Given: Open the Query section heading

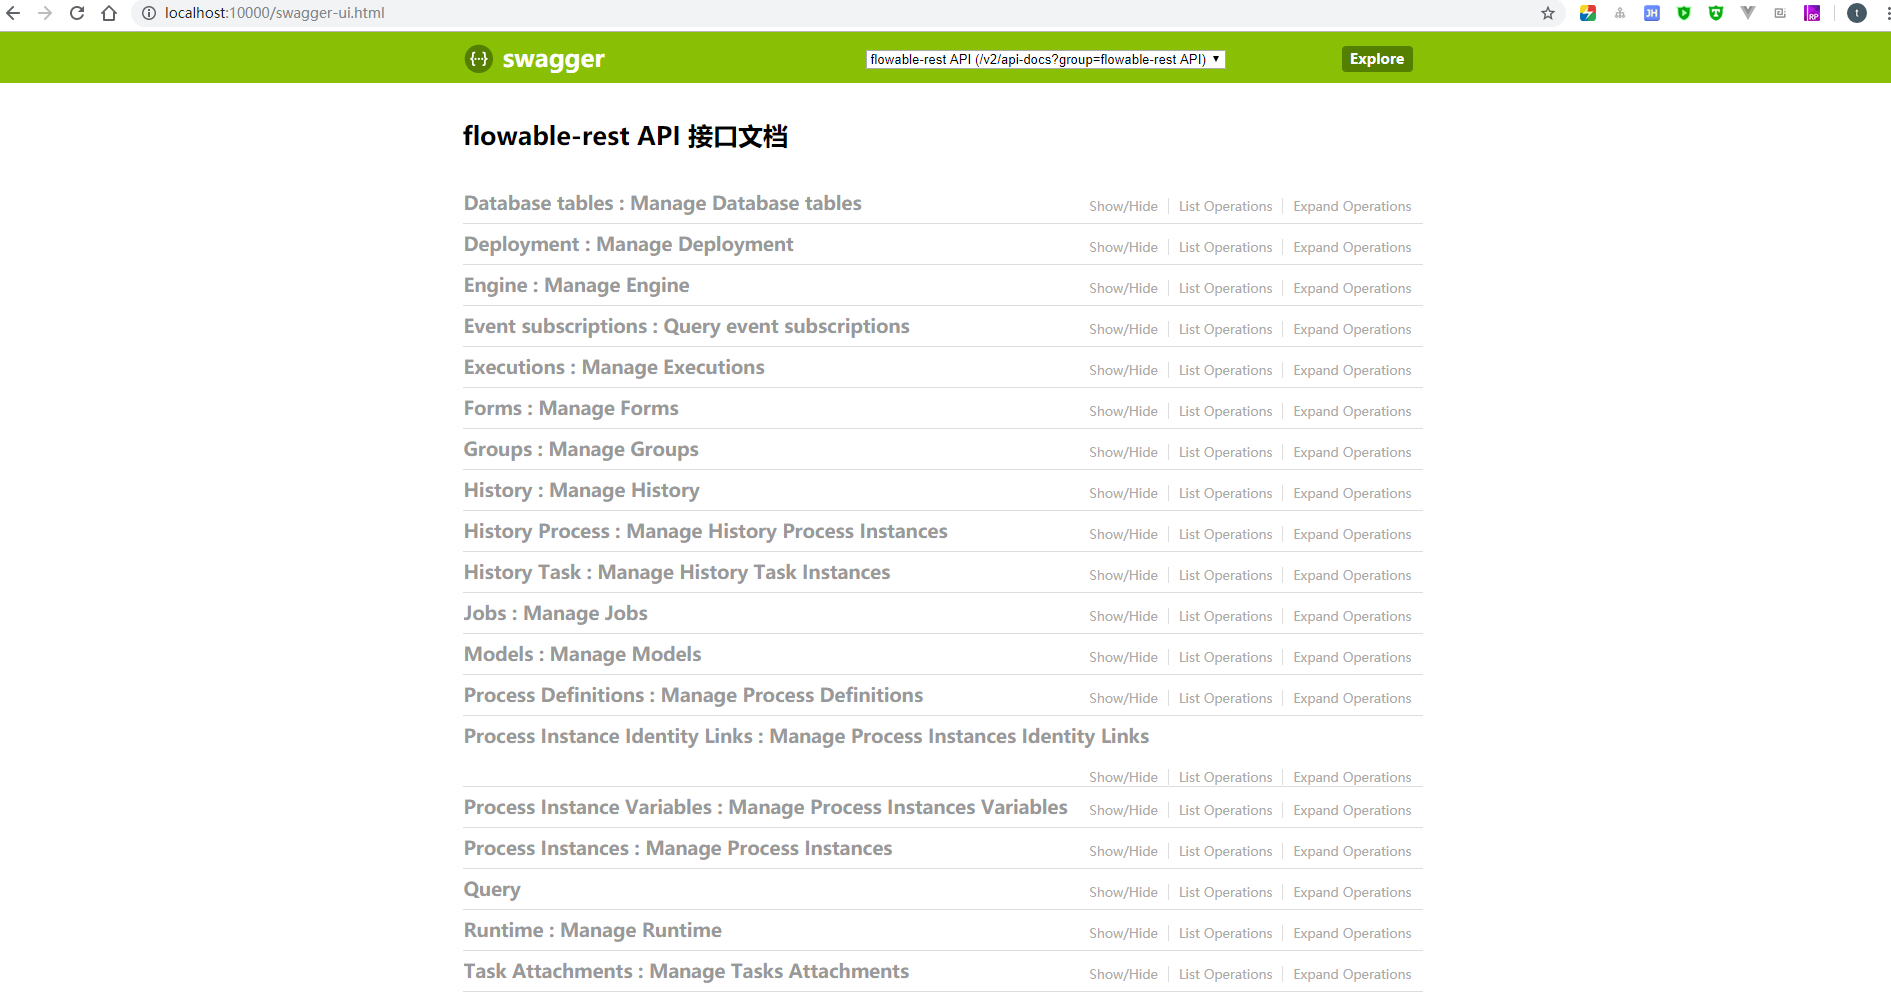Looking at the screenshot, I should pyautogui.click(x=491, y=889).
